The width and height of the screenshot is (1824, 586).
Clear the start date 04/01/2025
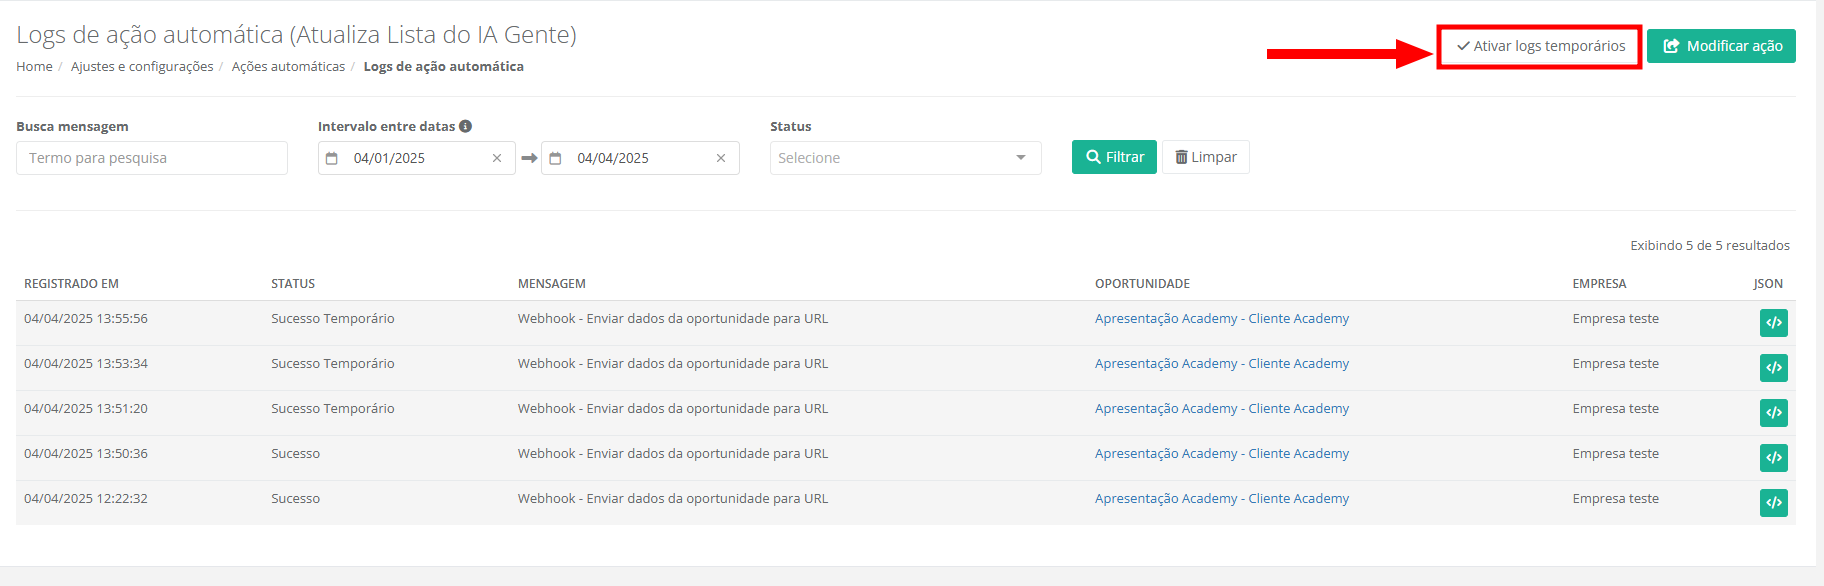pyautogui.click(x=497, y=158)
